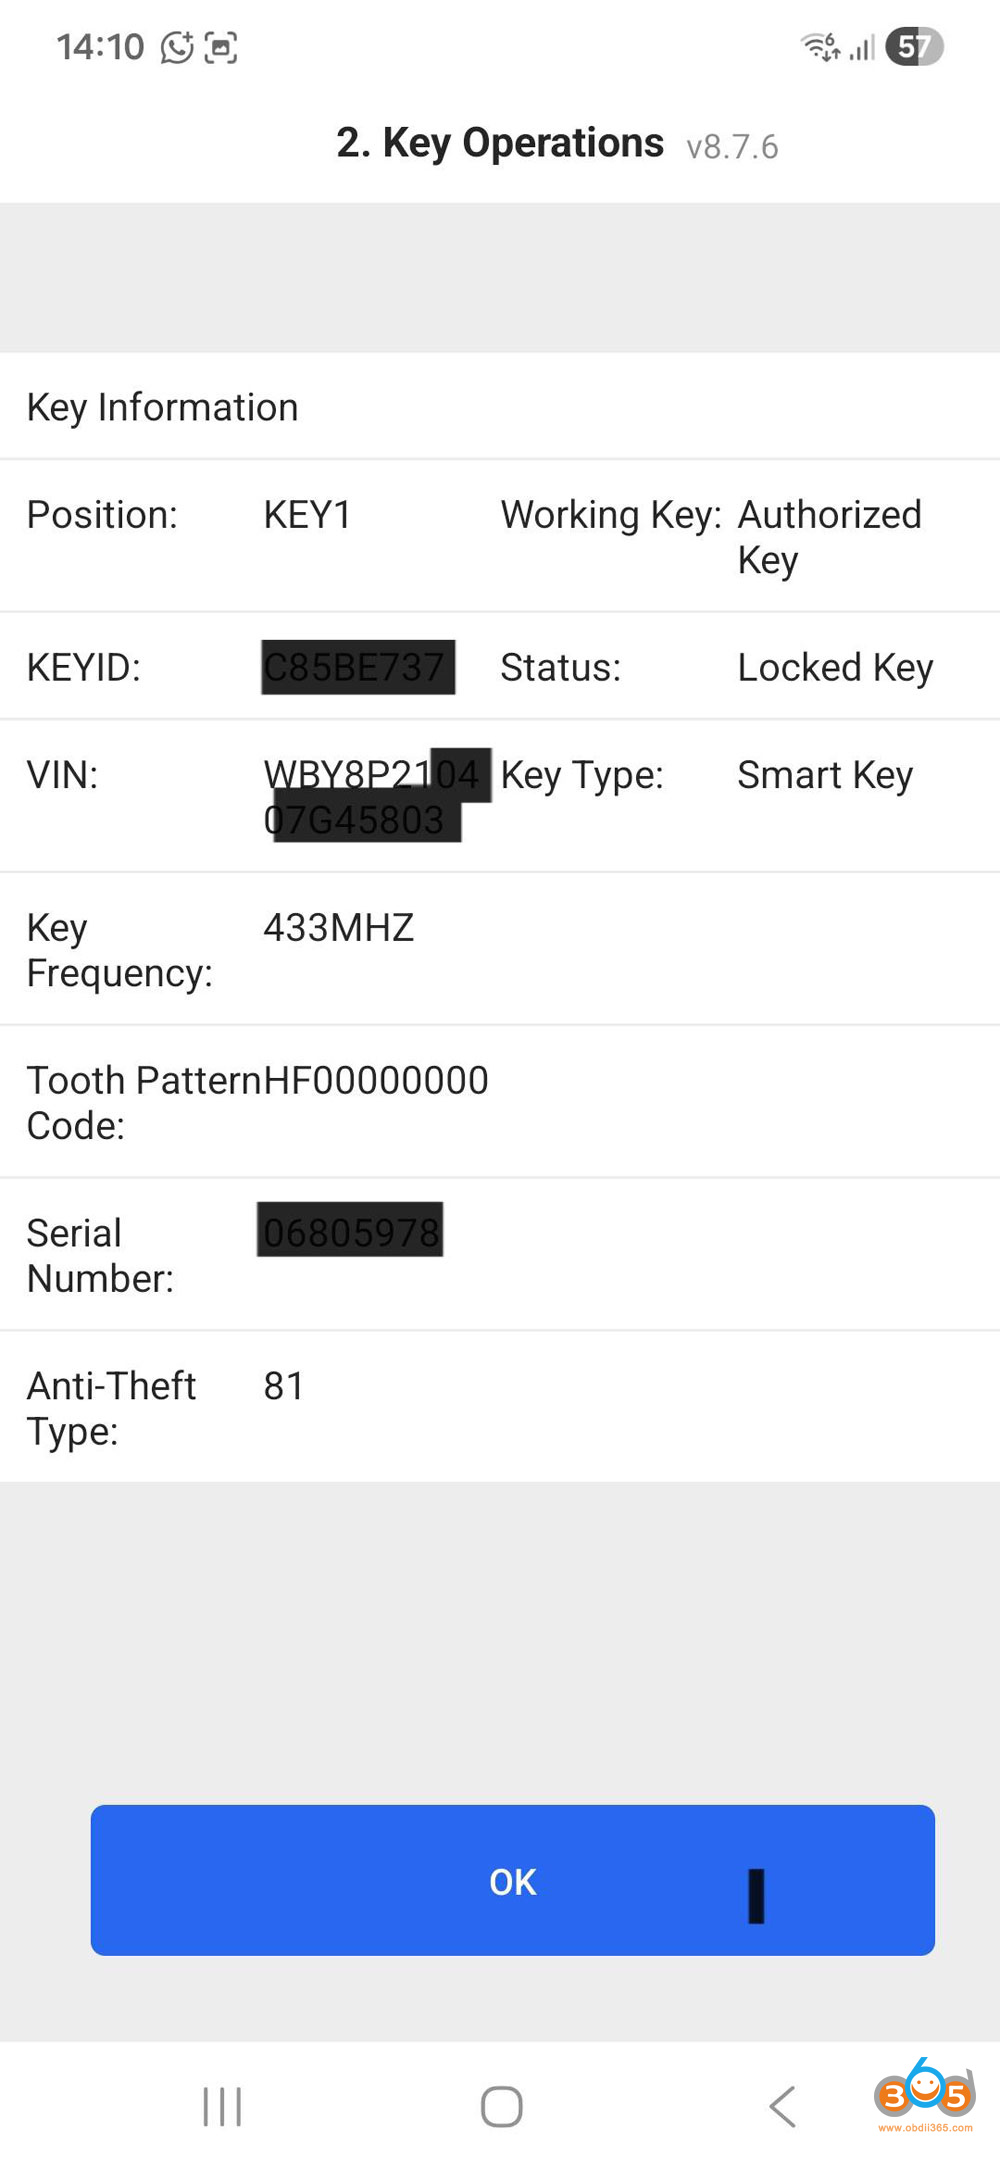Tap the Key Information section header
The image size is (1000, 2167).
coord(163,407)
